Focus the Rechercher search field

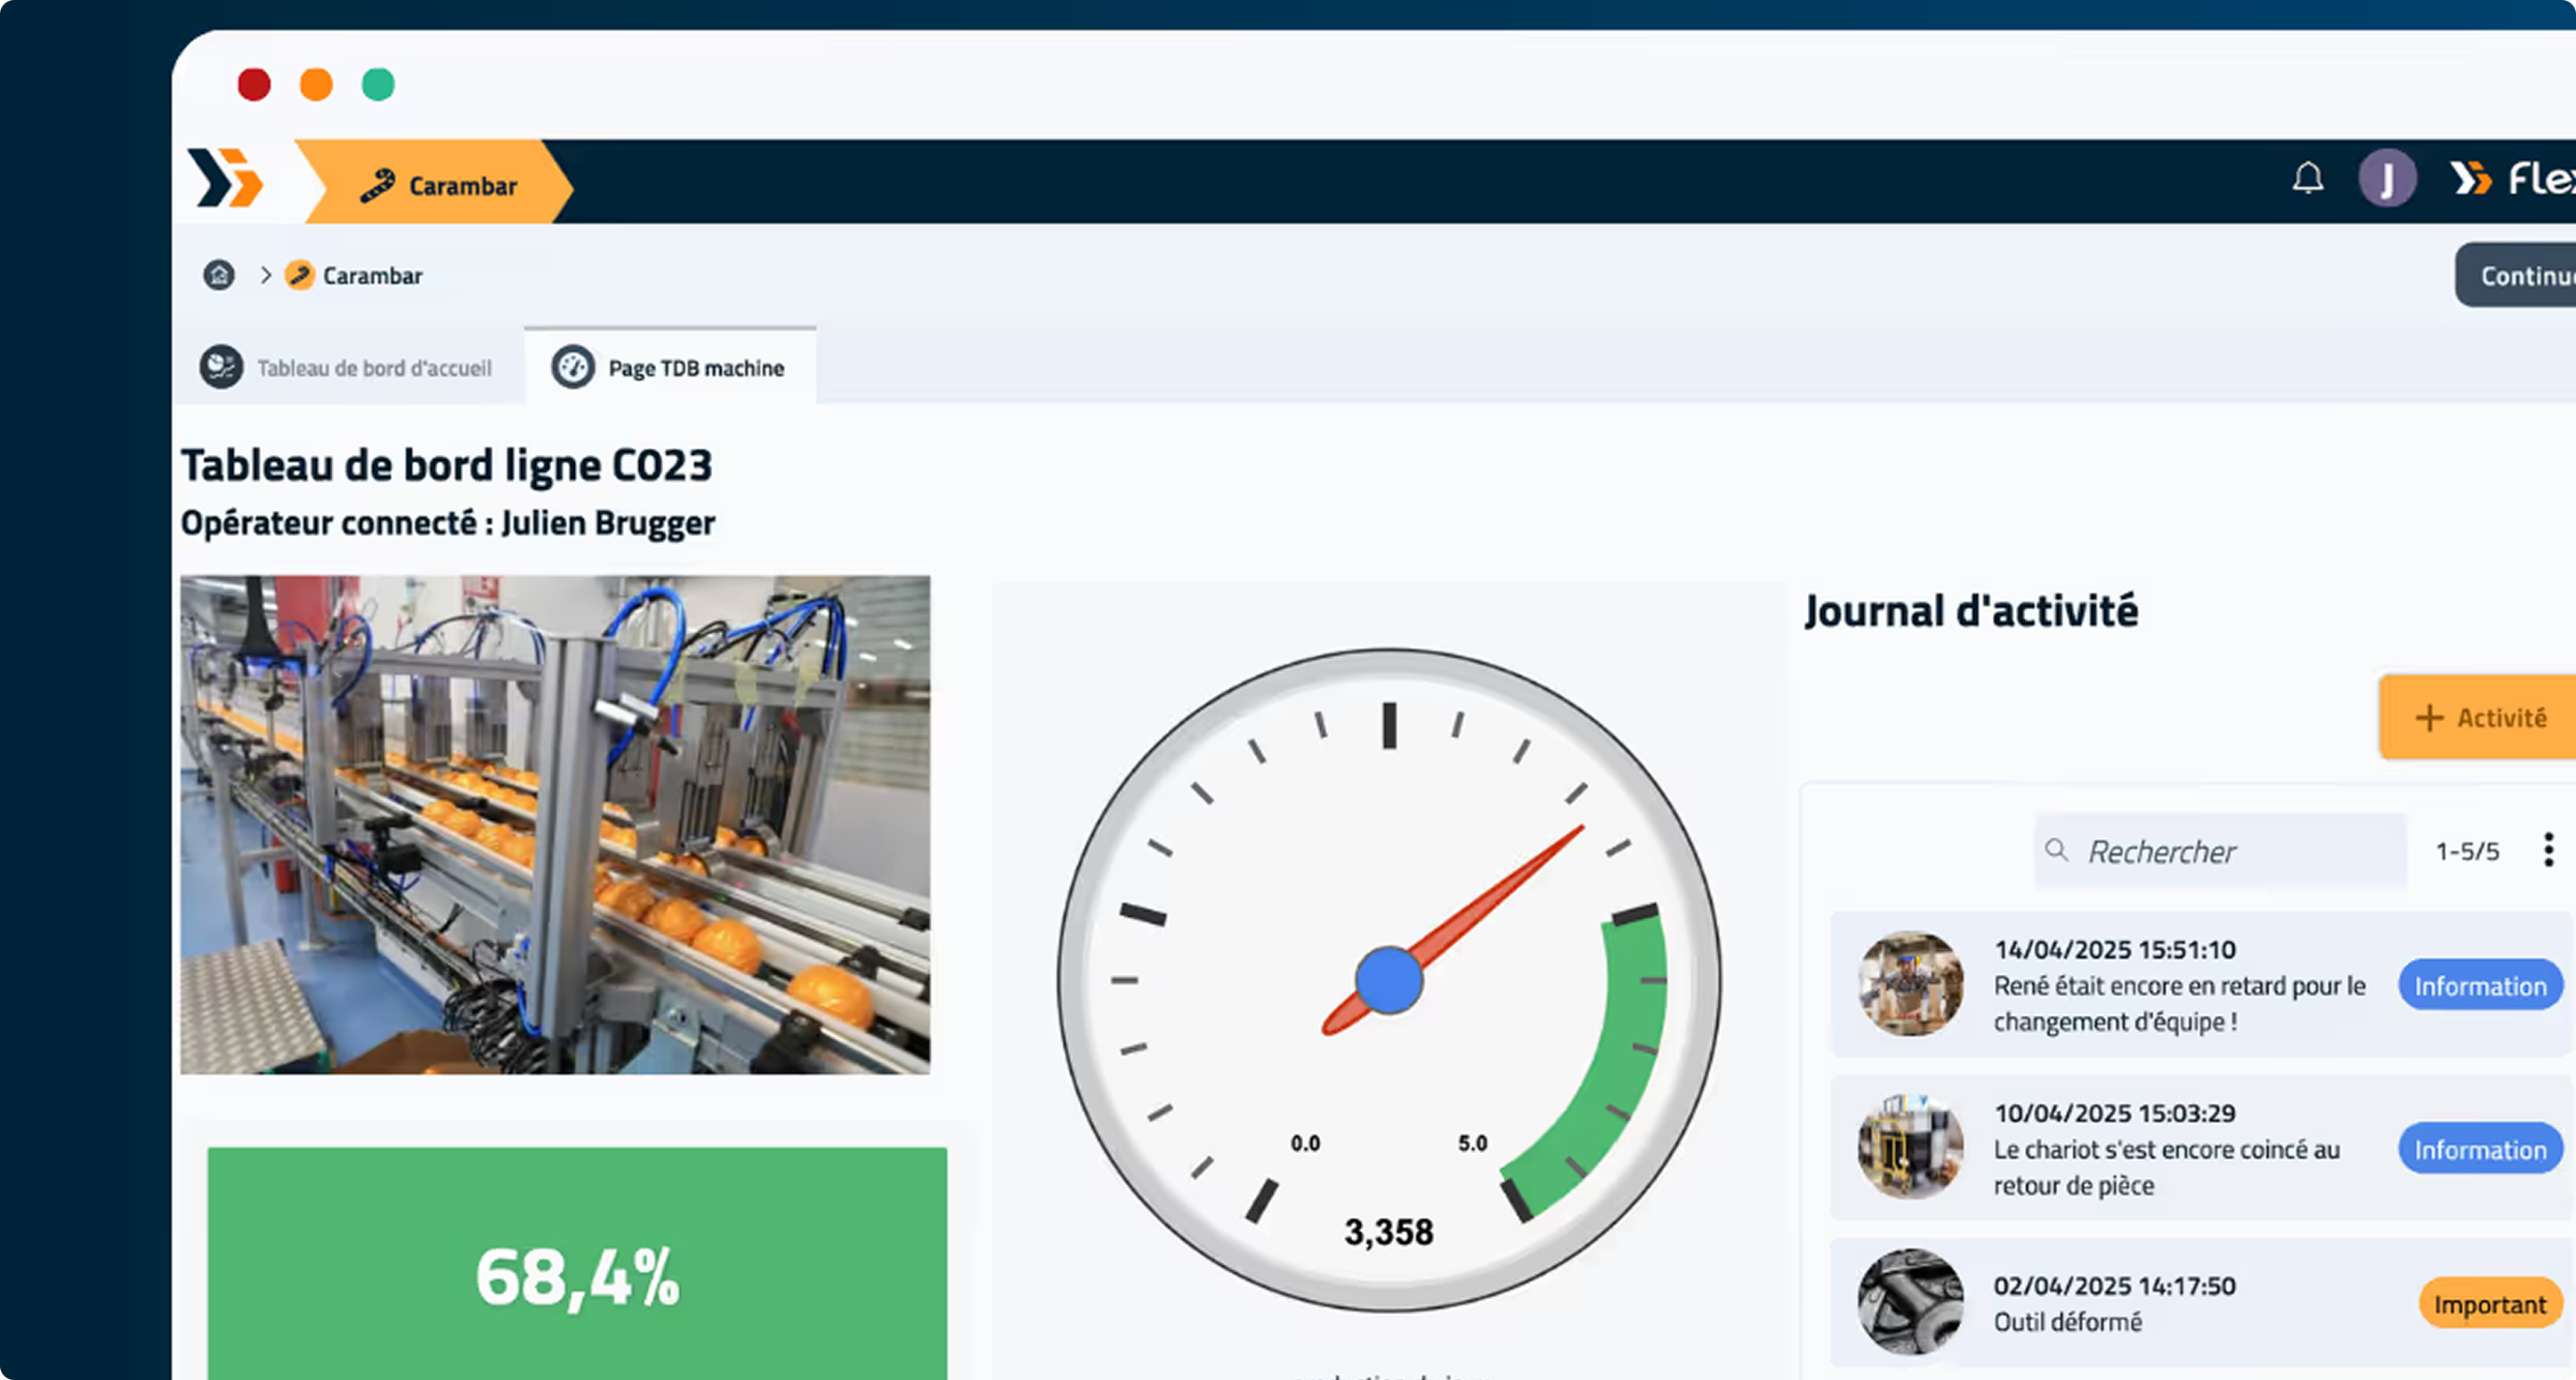point(2220,851)
